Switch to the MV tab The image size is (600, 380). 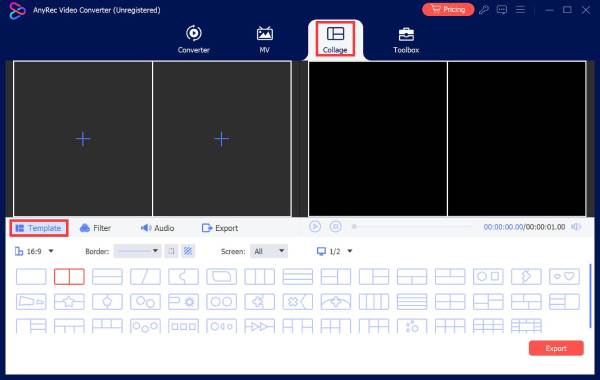(264, 39)
